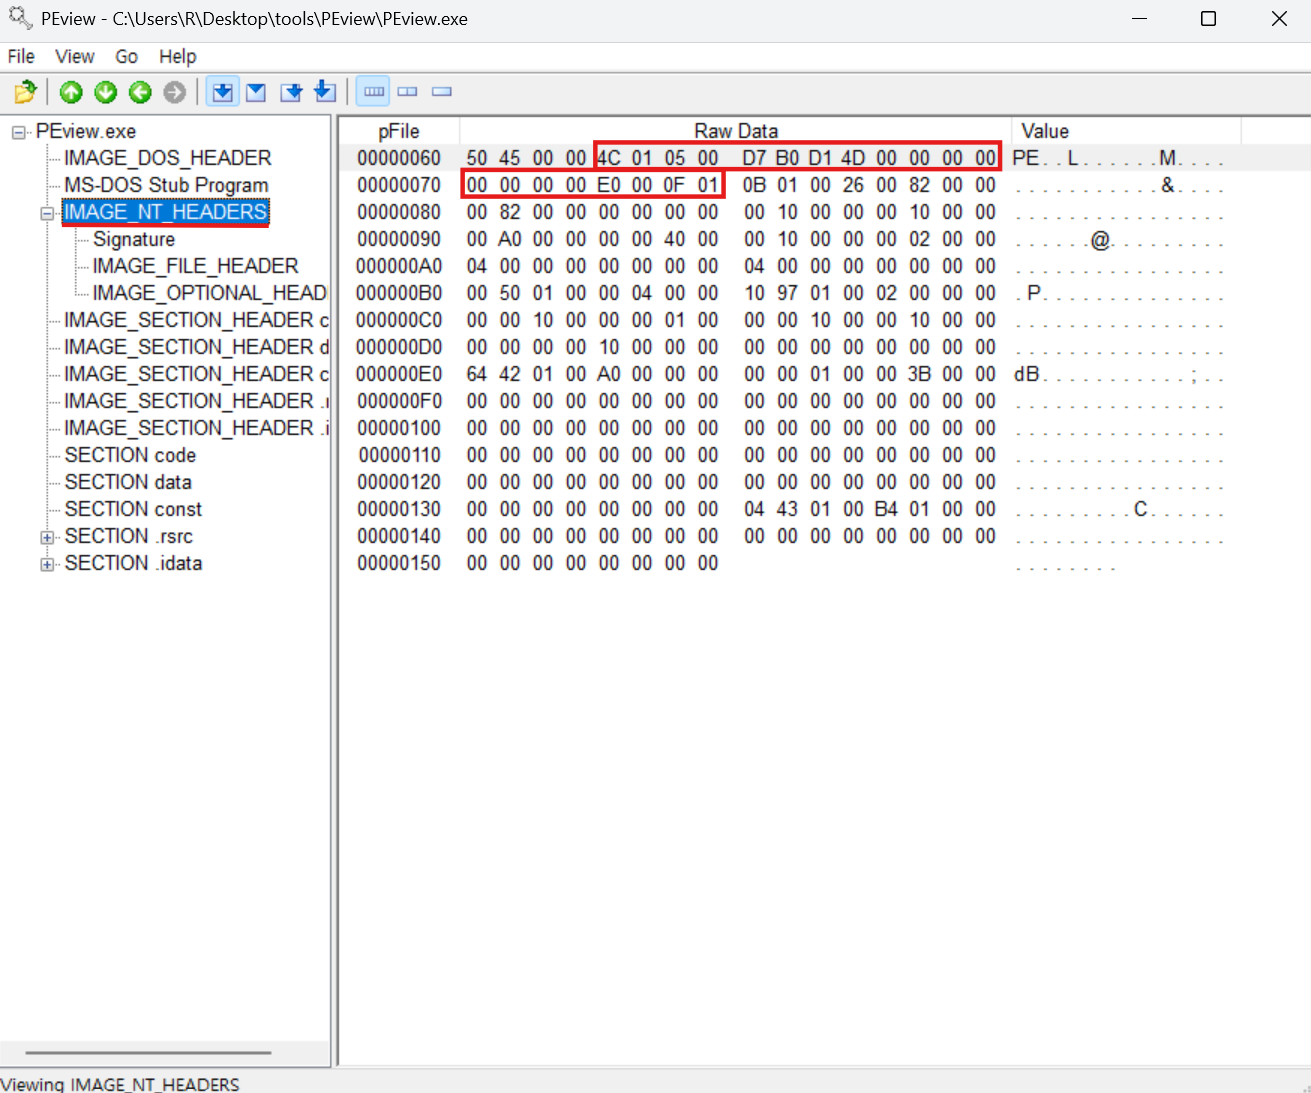Click the status bar 'Viewing IMAGE_NT_HEADERS' text

(120, 1084)
